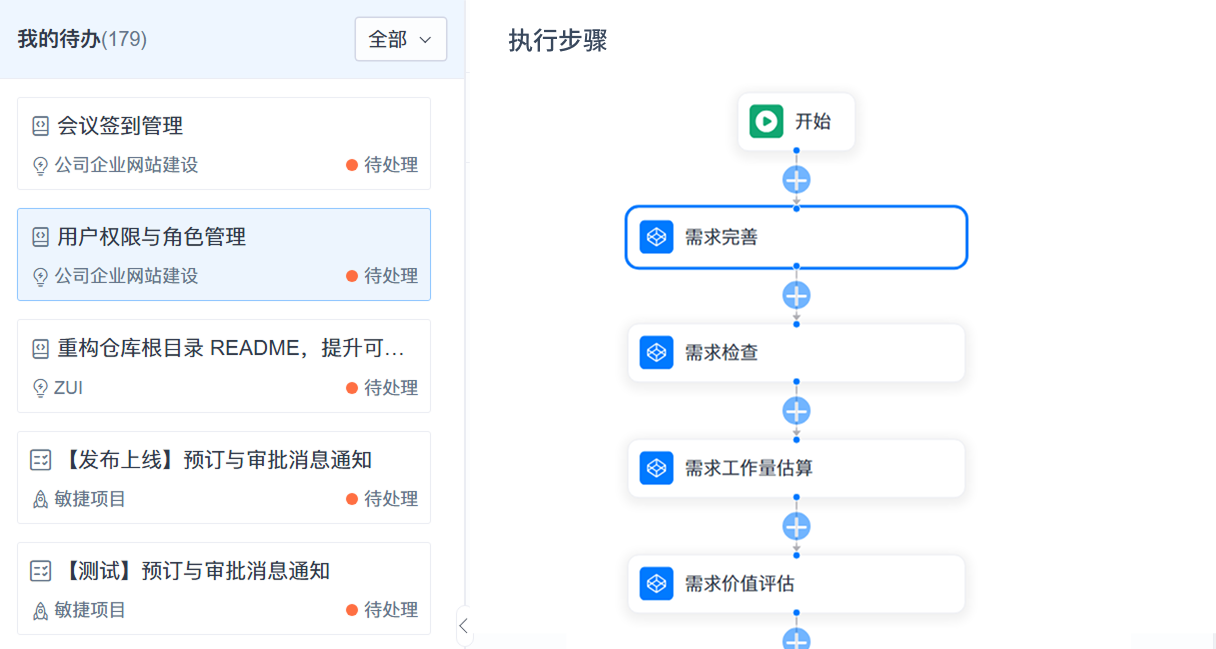Screen dimensions: 1216x649
Task: Click the lightbulb icon next to ZUI
Action: click(x=41, y=388)
